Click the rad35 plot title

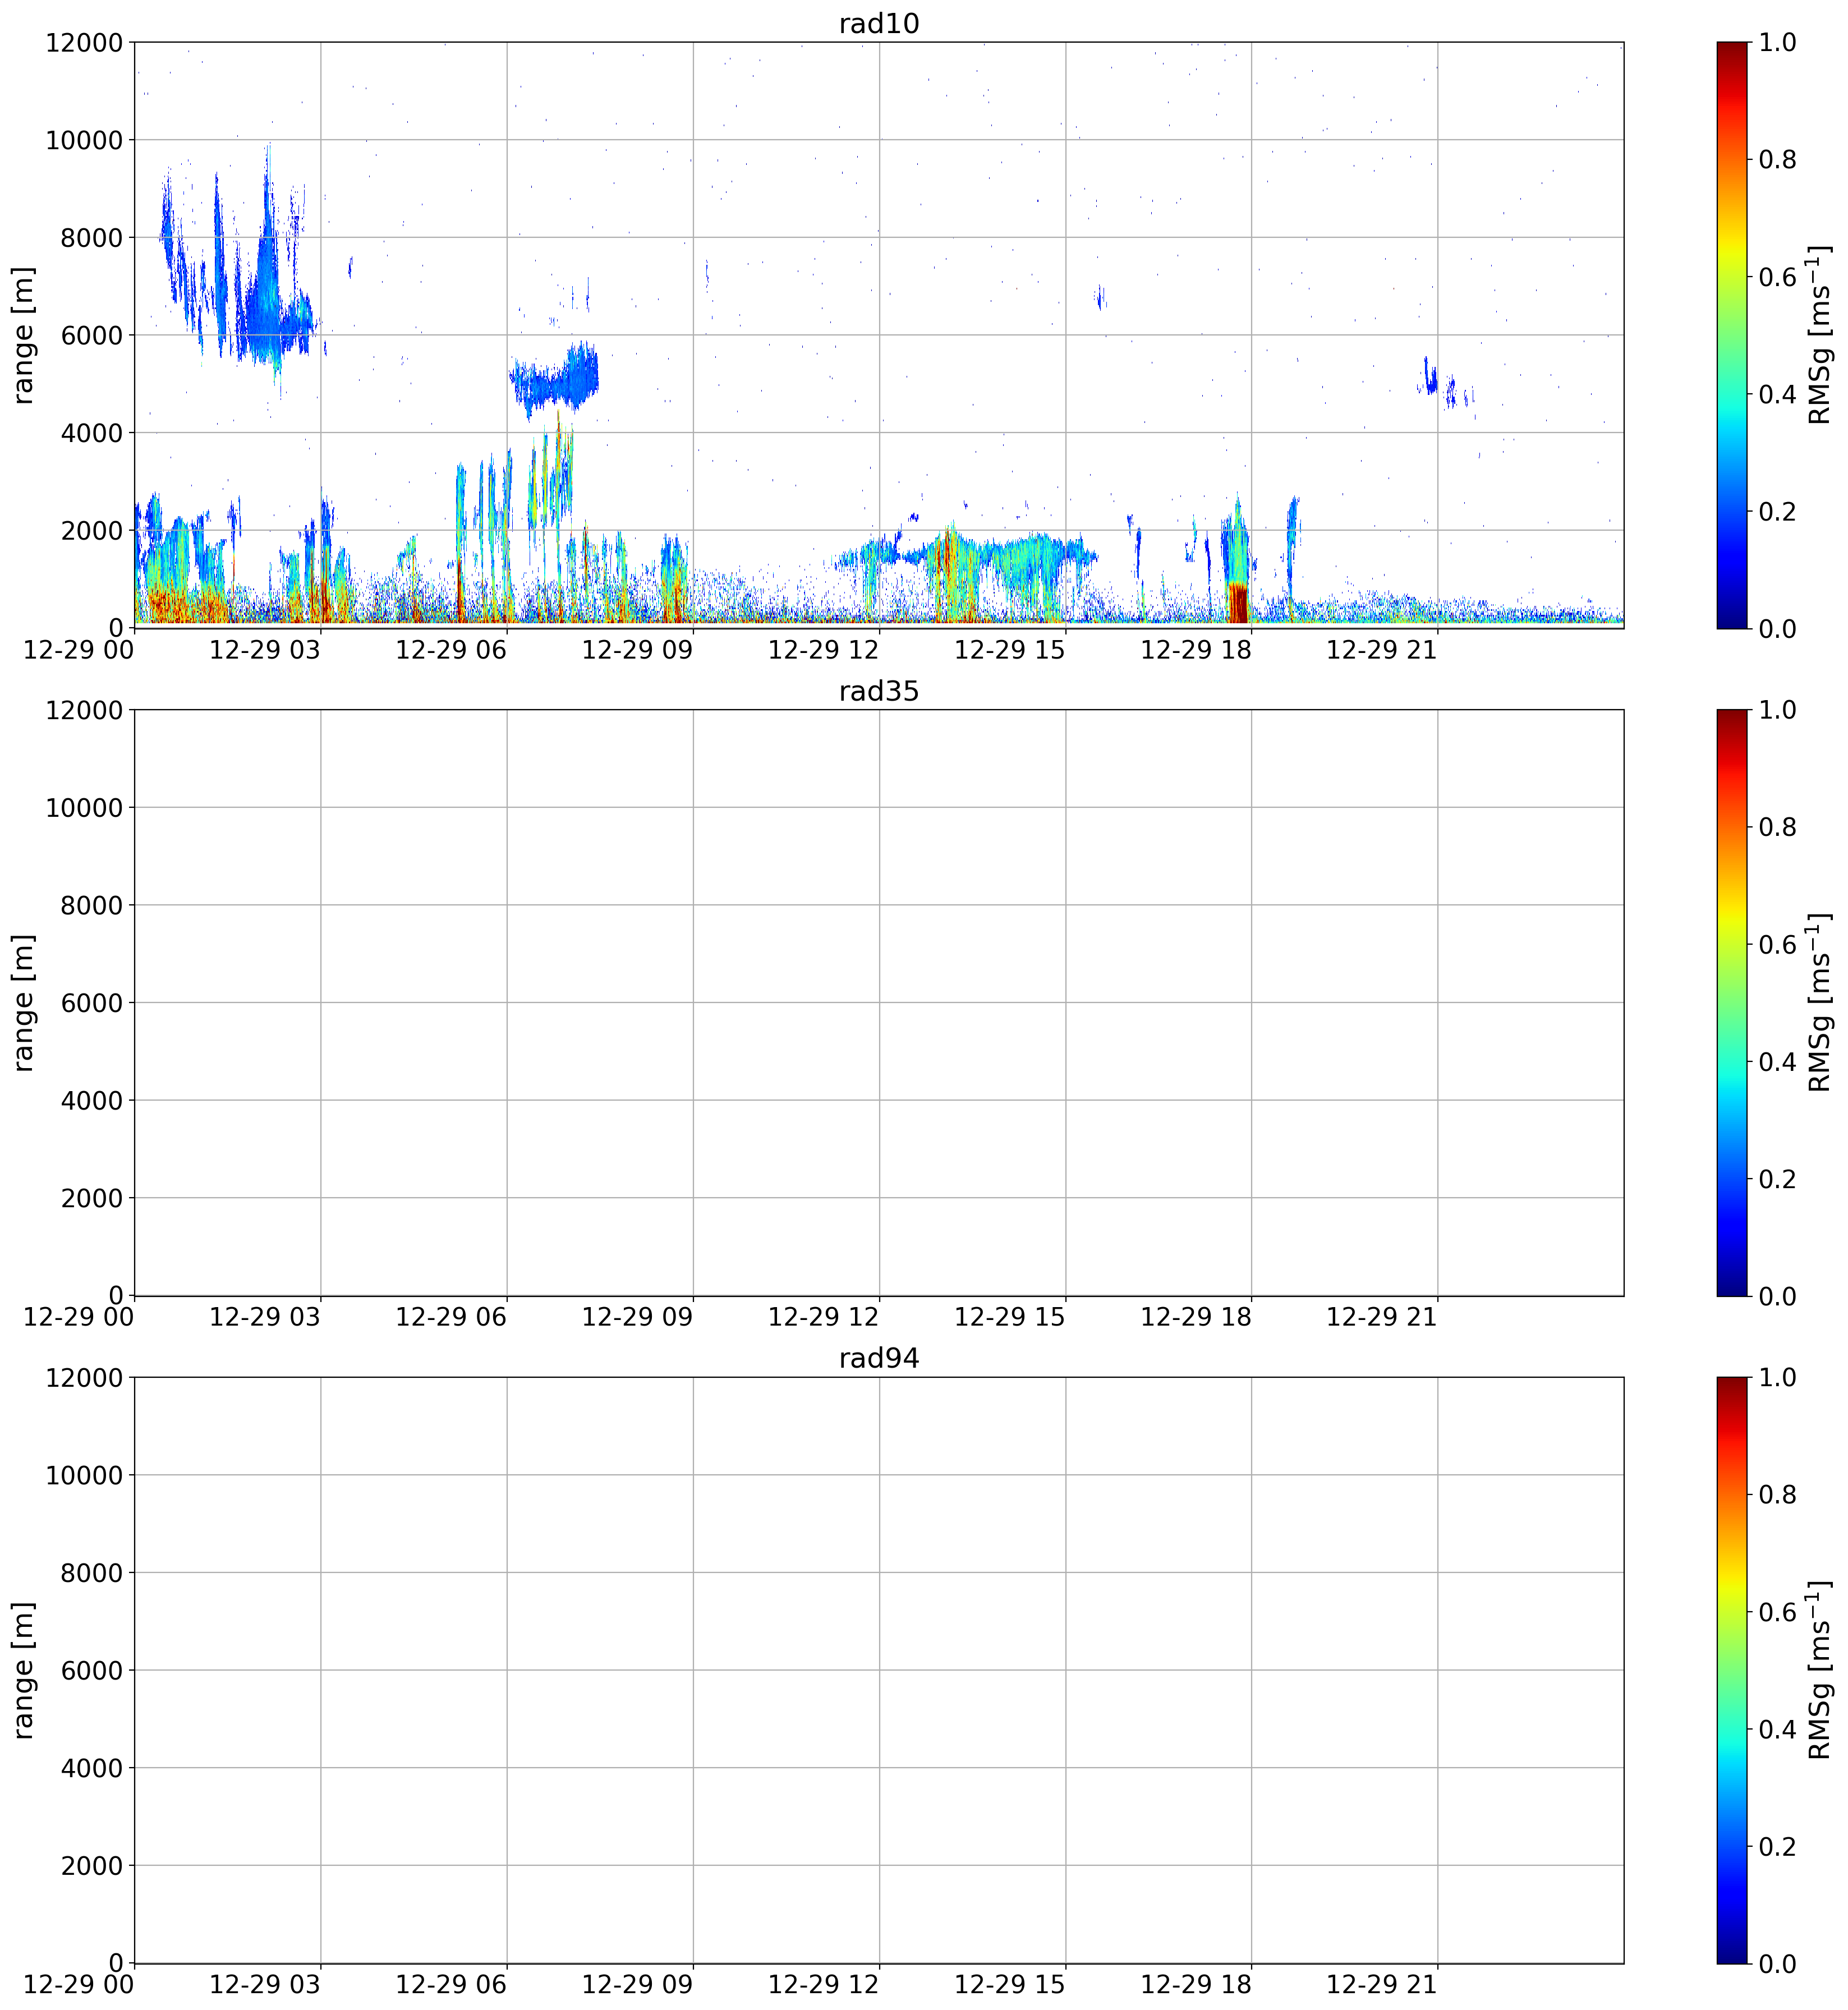tap(878, 691)
